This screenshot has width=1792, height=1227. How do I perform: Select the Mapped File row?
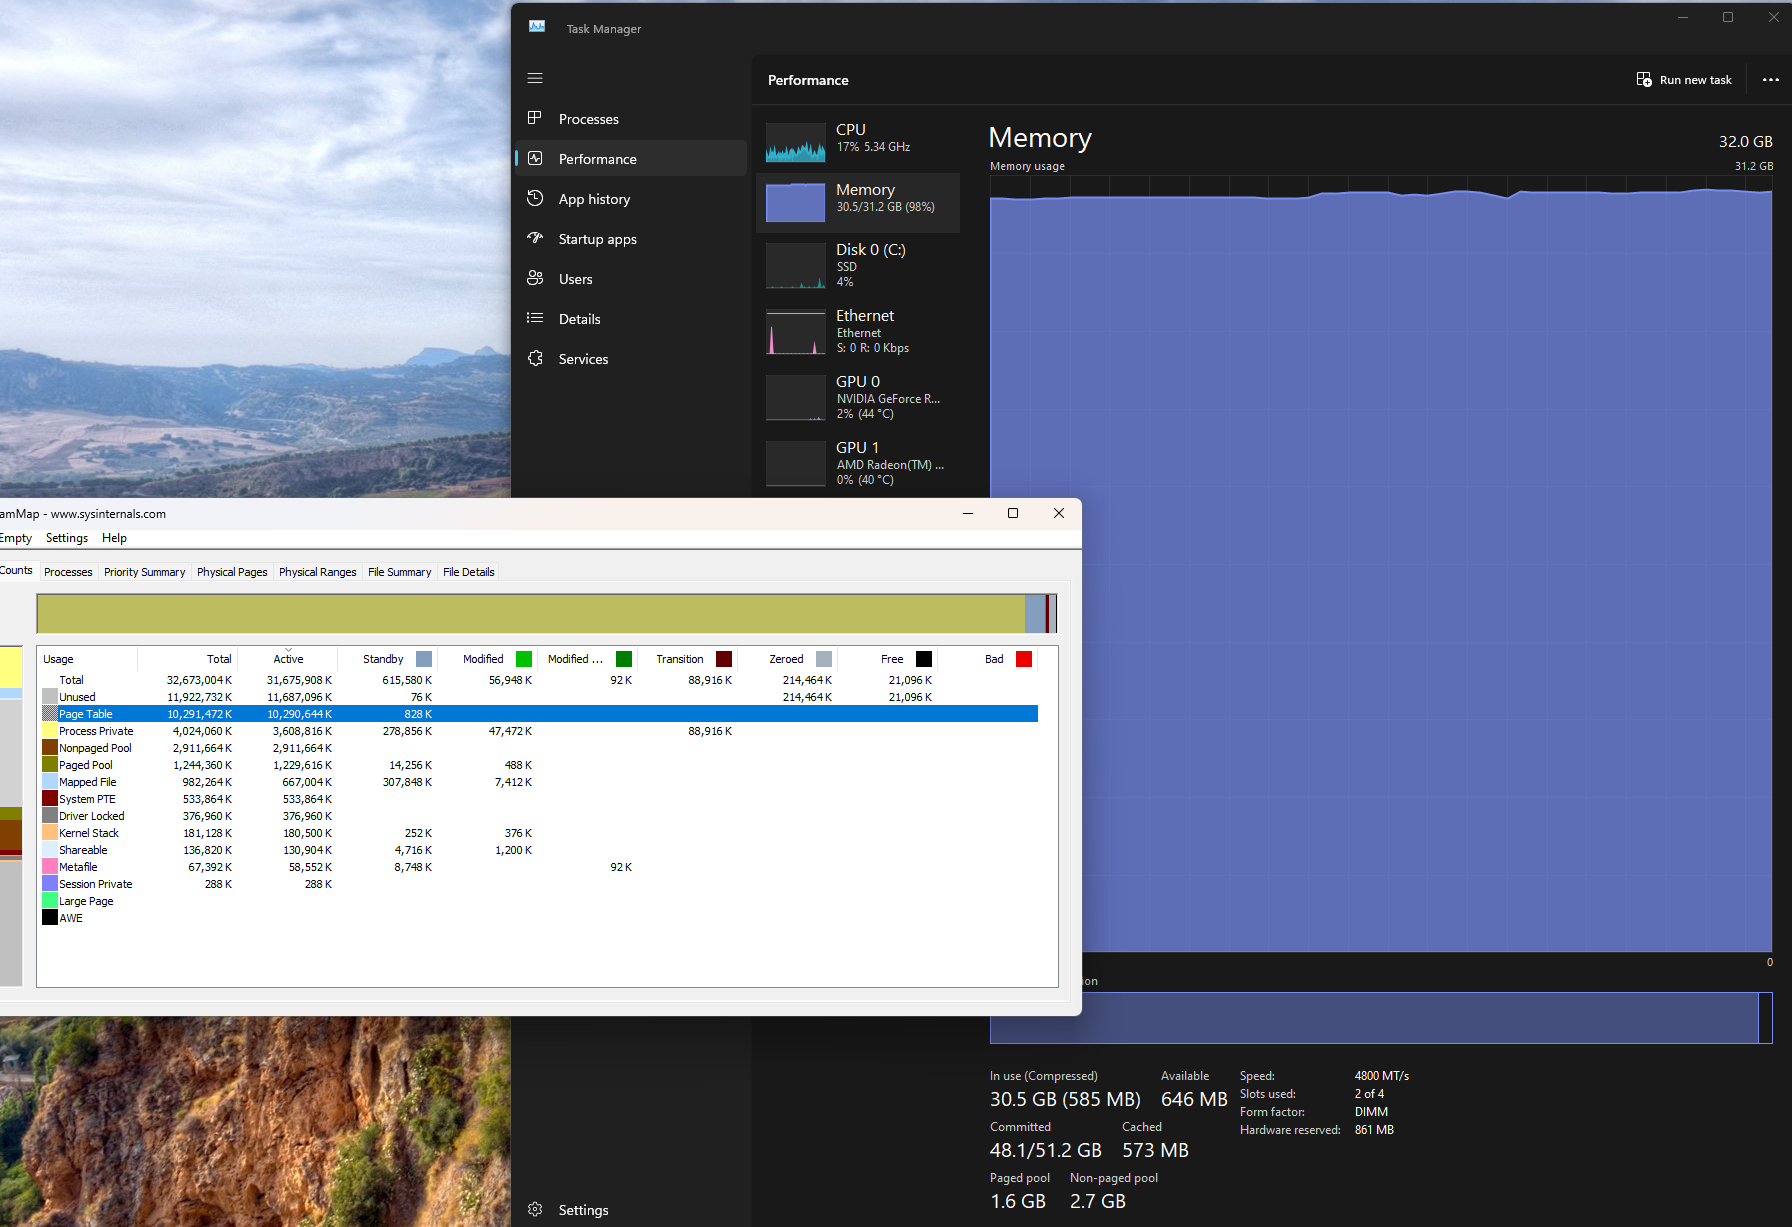pyautogui.click(x=540, y=782)
